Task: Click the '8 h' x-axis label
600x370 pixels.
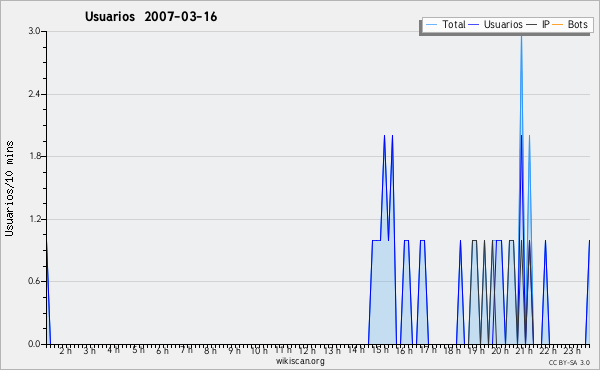Action: click(210, 351)
